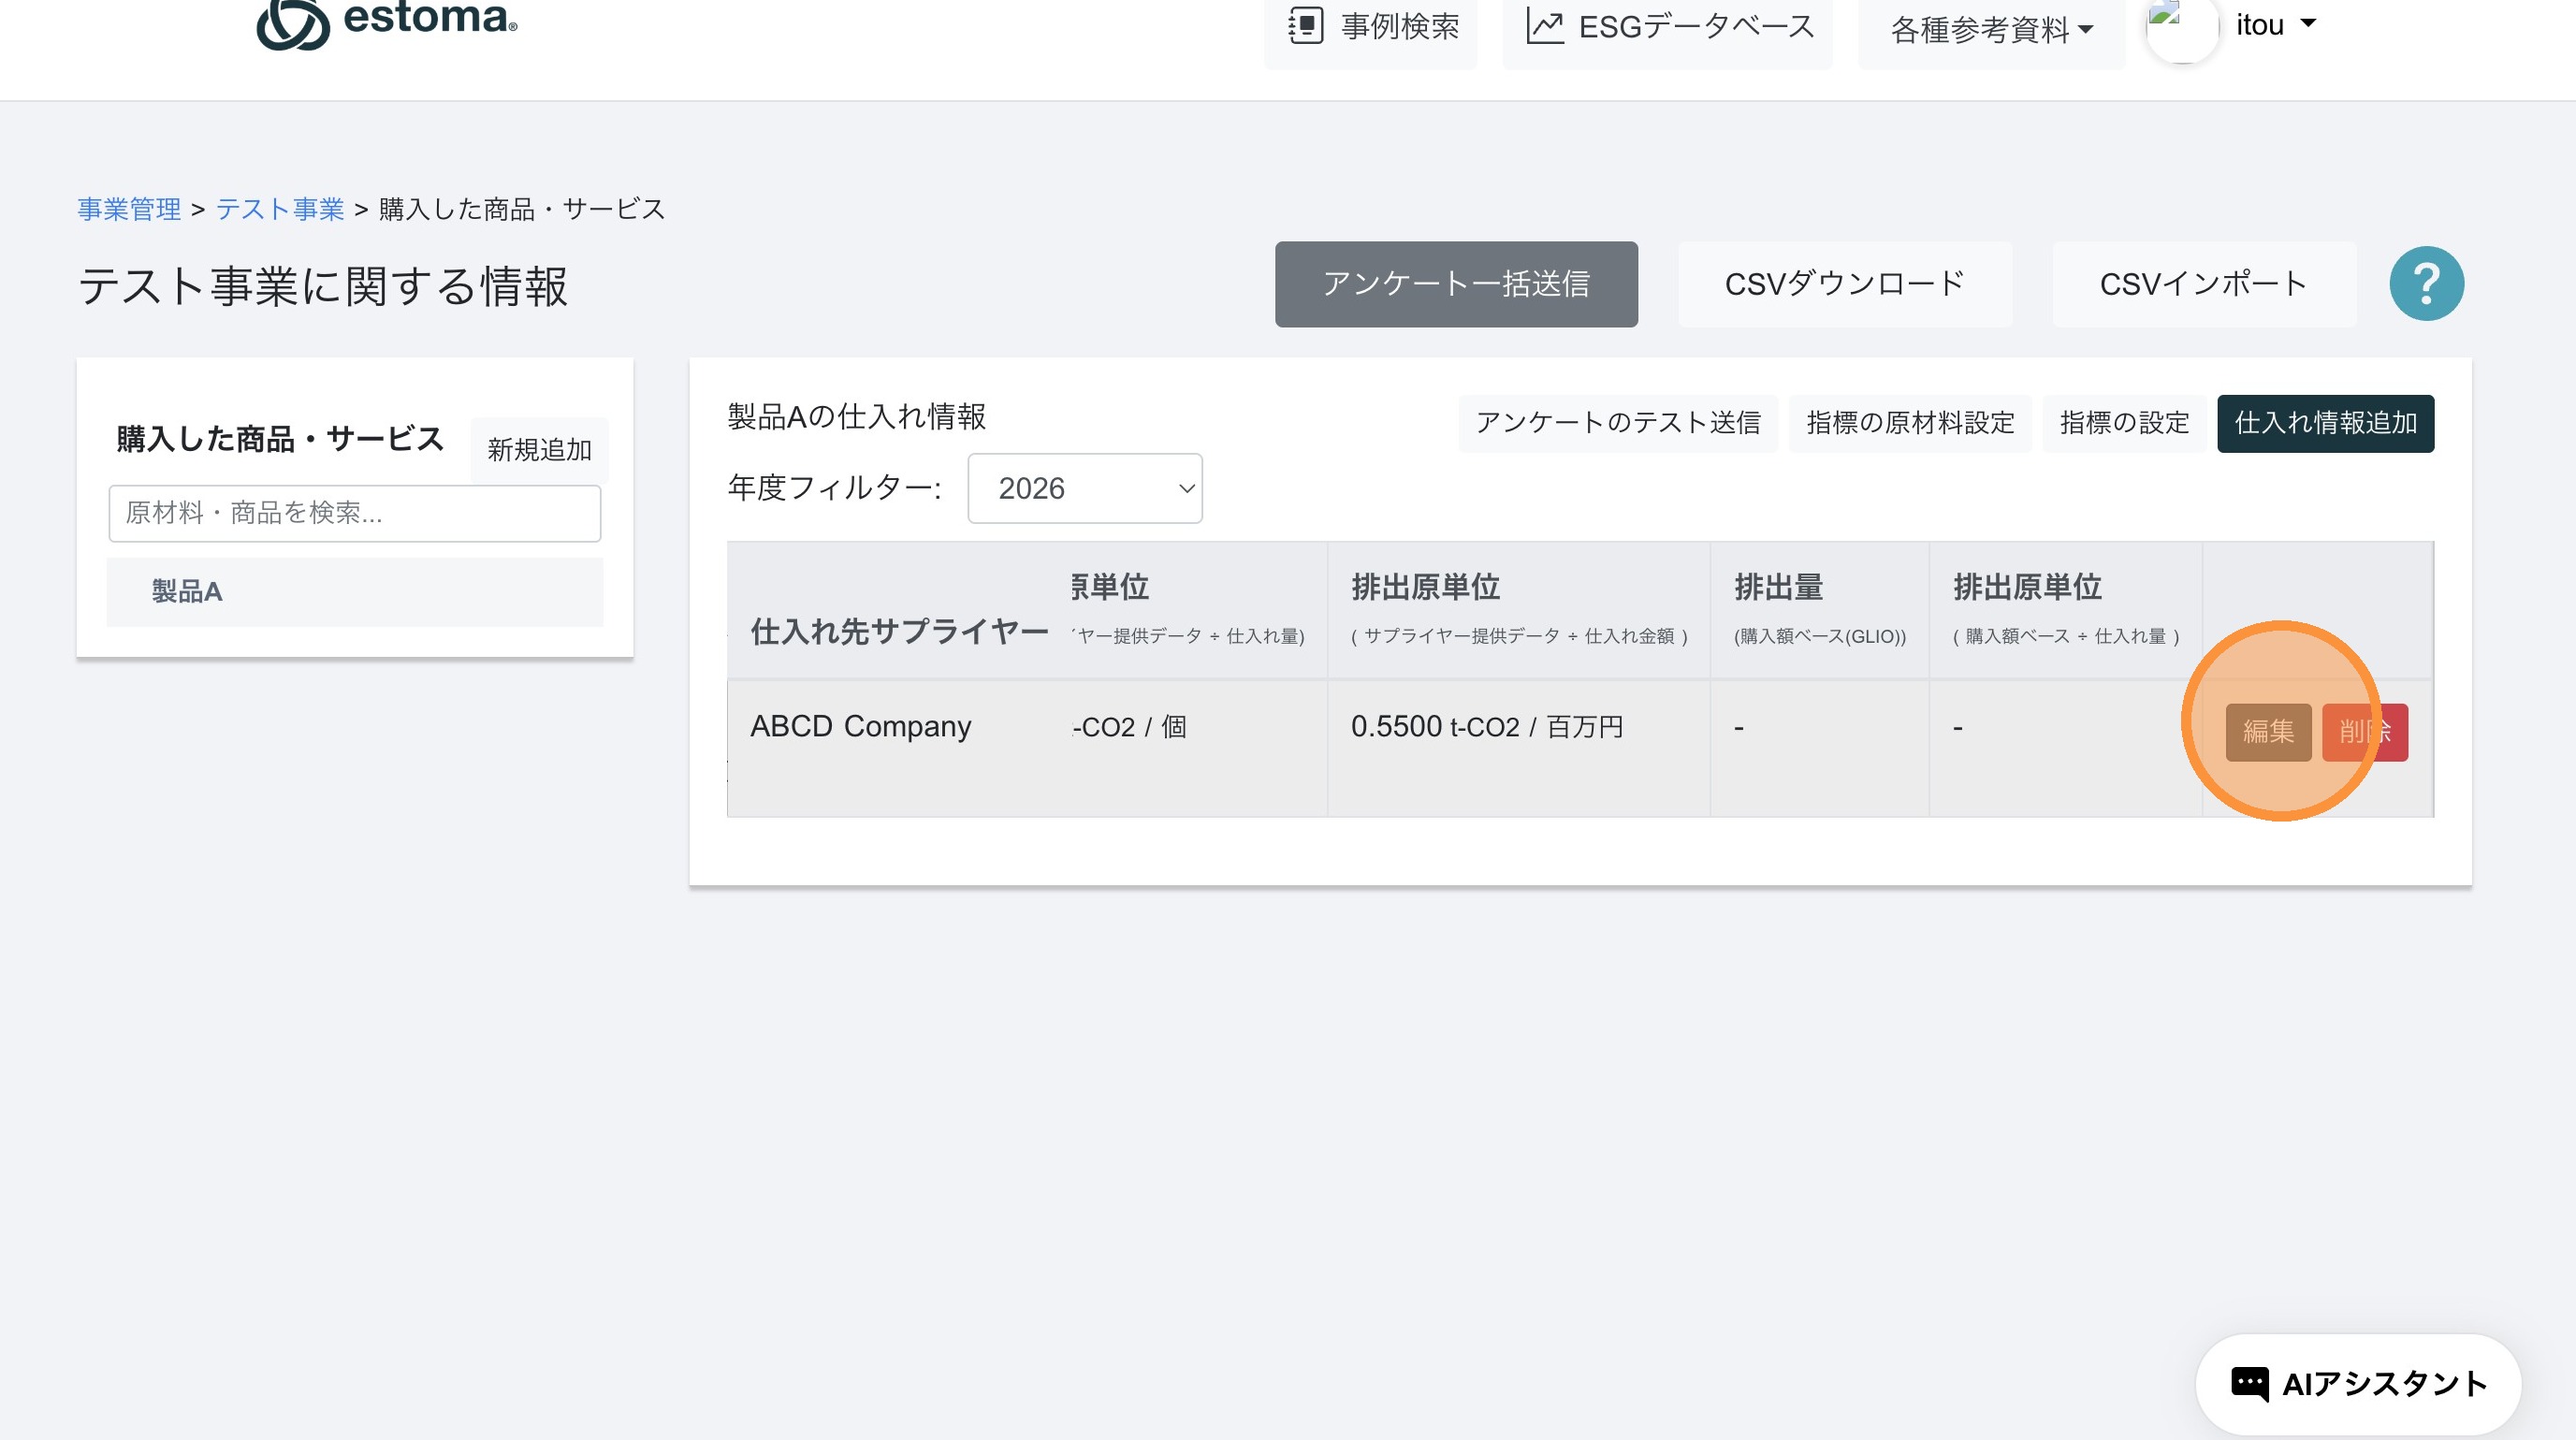Image resolution: width=2576 pixels, height=1440 pixels.
Task: Click 削除 for ABCD Company row
Action: pos(2365,732)
